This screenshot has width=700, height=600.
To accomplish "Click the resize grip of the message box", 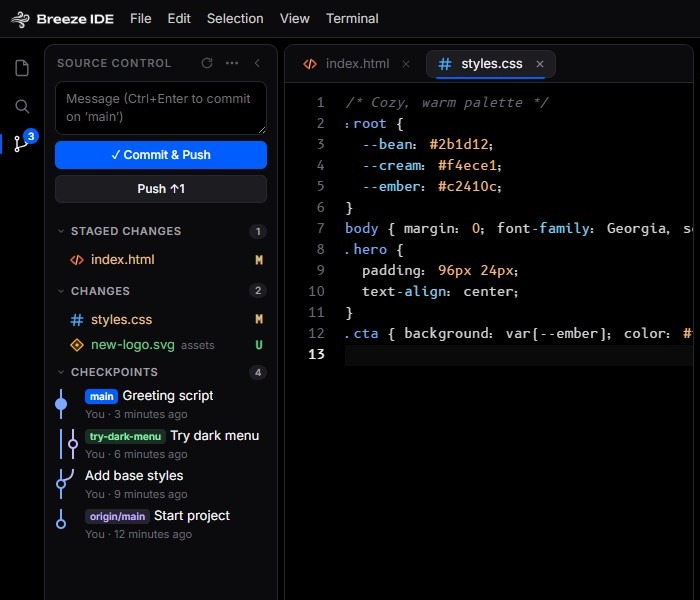I will [262, 129].
